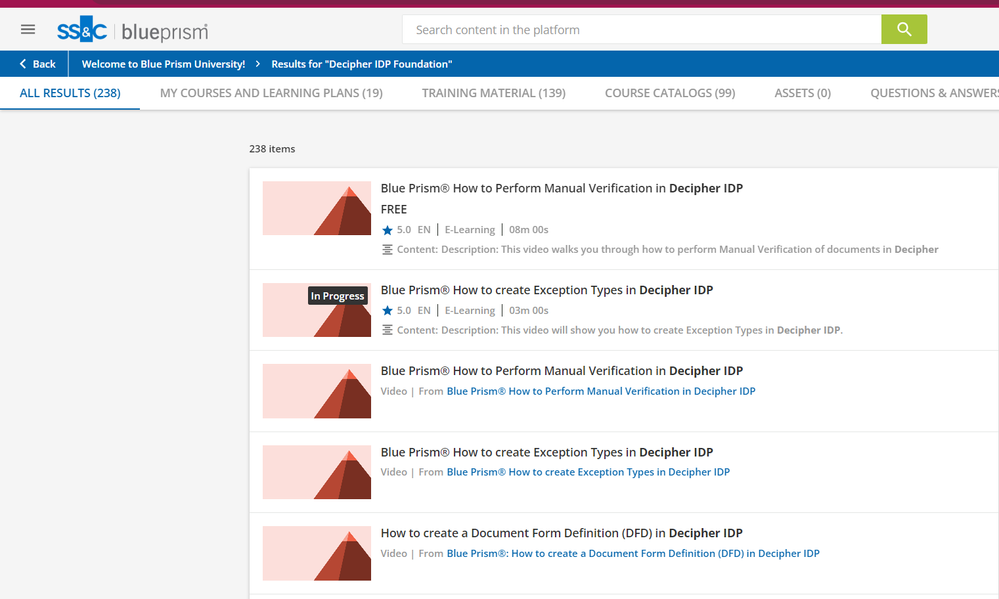Open Manual Verification video source course link

pos(600,392)
